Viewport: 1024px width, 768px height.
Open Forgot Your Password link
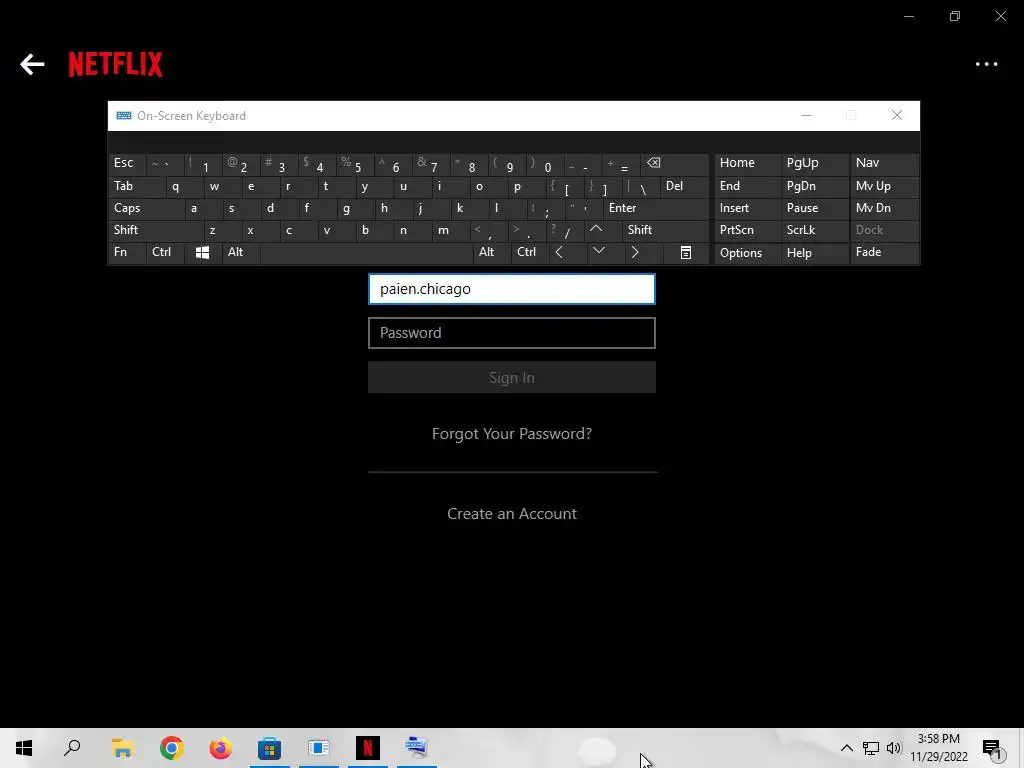click(x=511, y=434)
